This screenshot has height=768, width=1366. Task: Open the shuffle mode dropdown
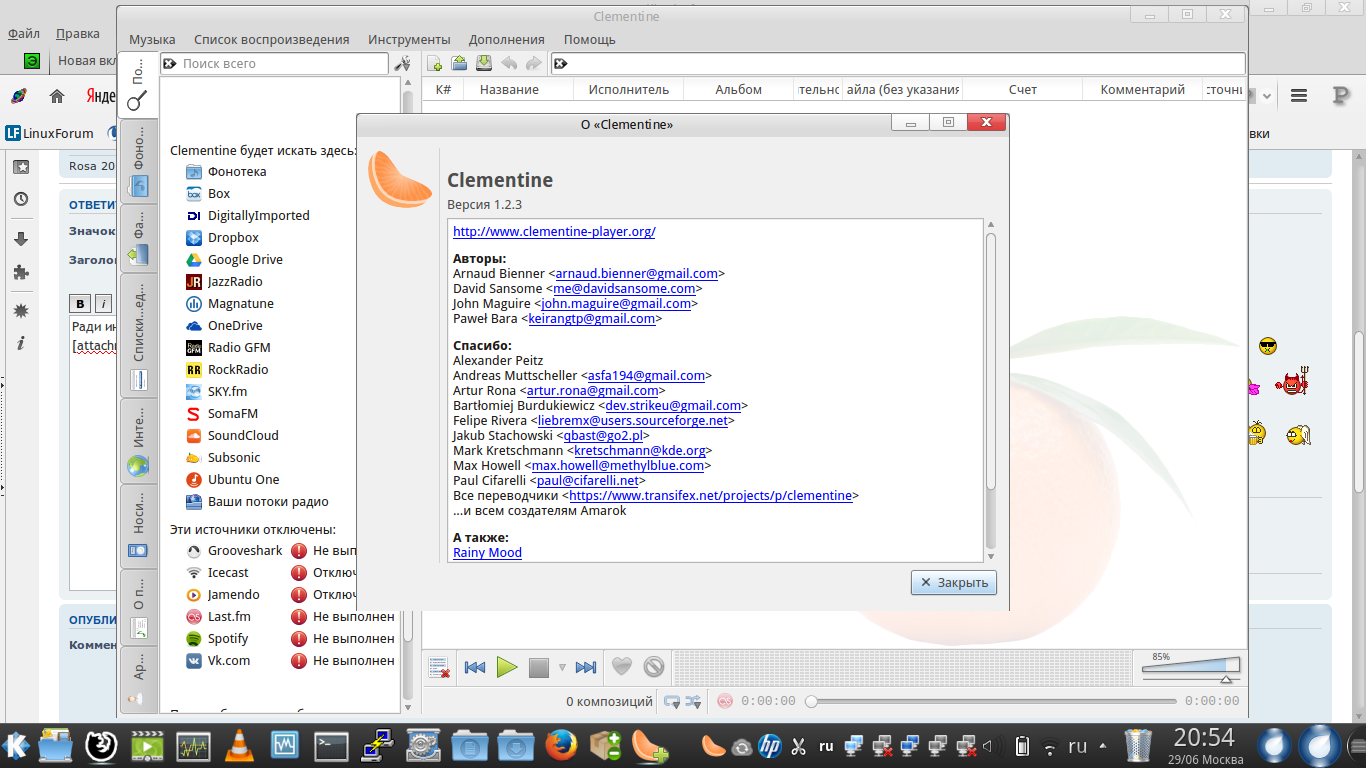pyautogui.click(x=695, y=702)
